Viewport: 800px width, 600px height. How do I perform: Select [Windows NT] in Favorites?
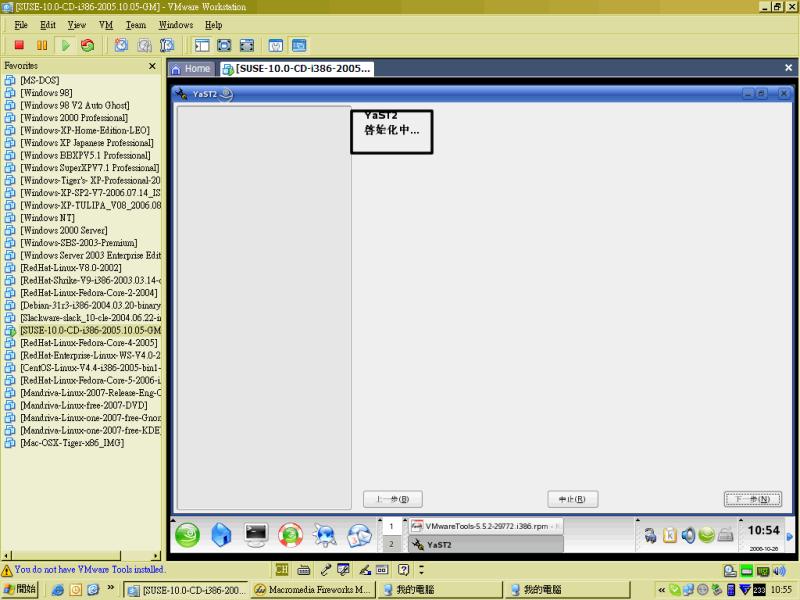coord(47,218)
